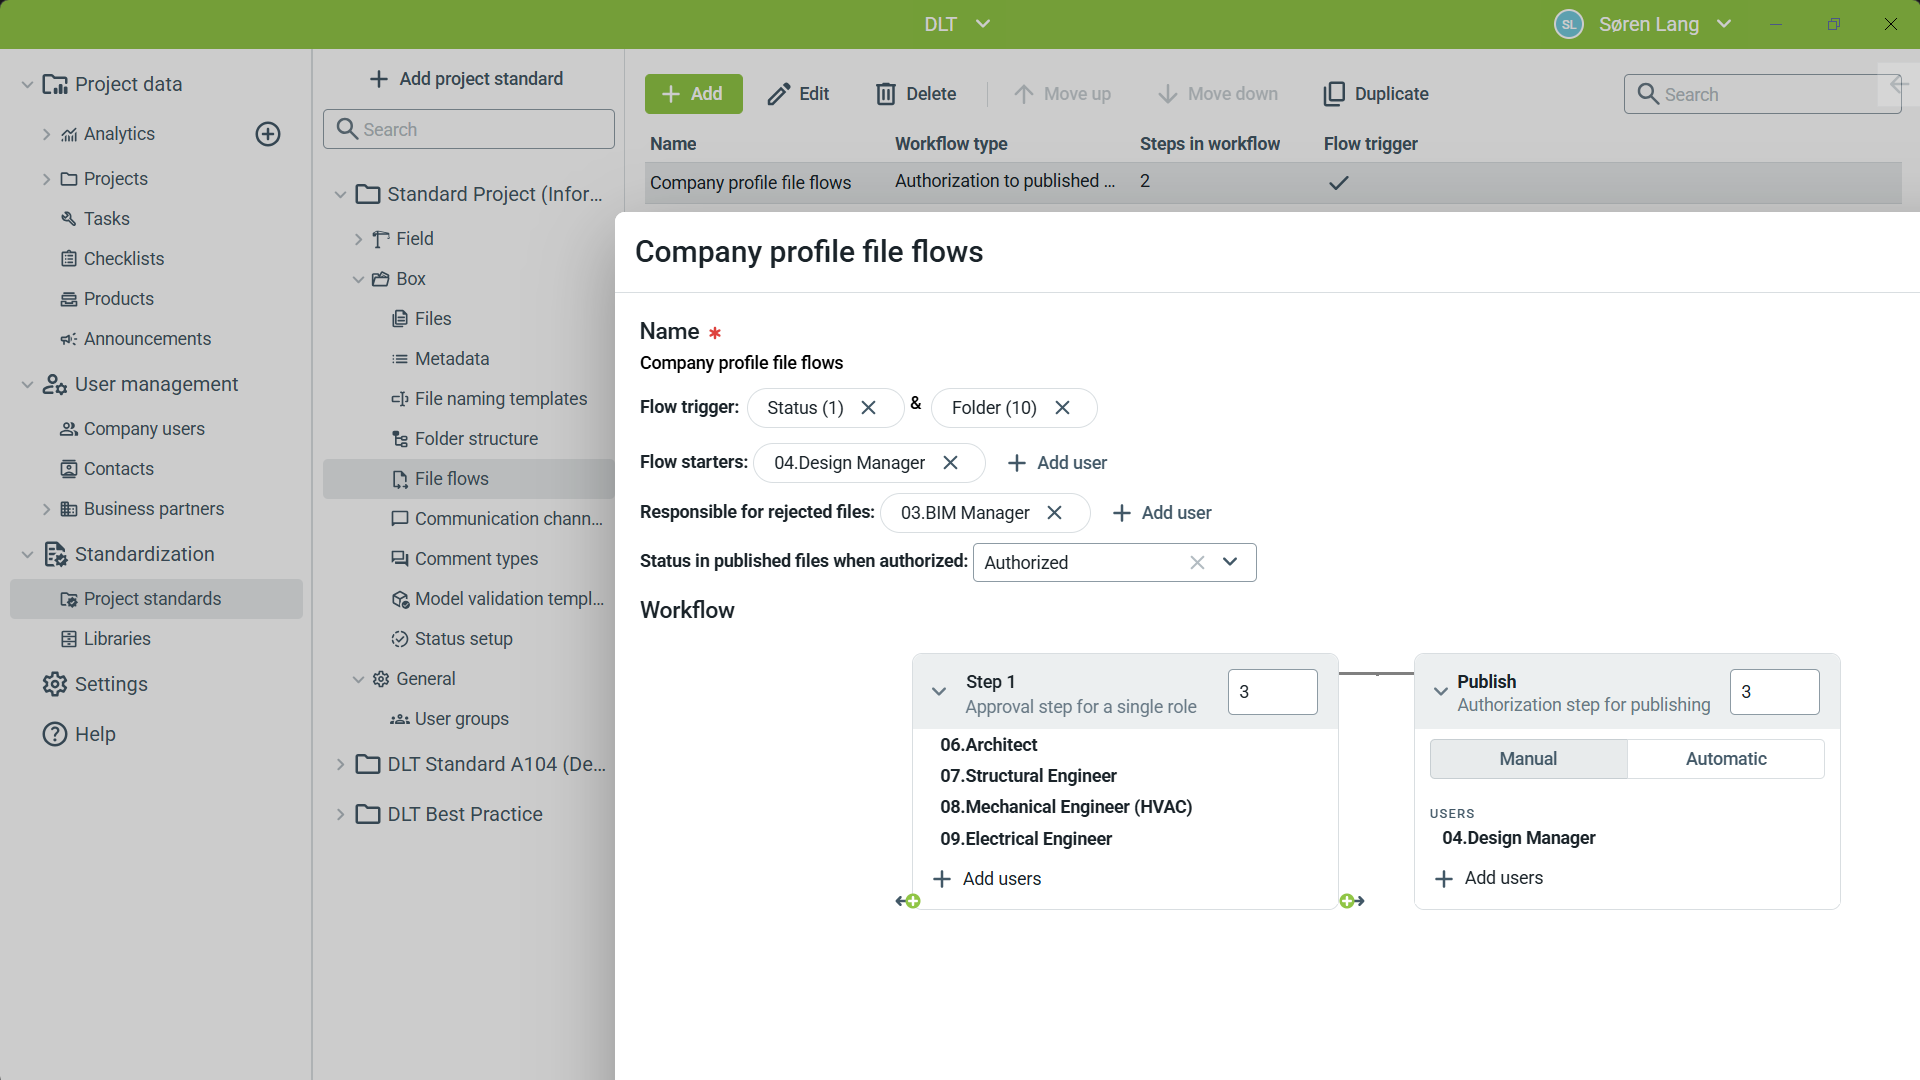
Task: Select Folder structure item
Action: coord(476,439)
